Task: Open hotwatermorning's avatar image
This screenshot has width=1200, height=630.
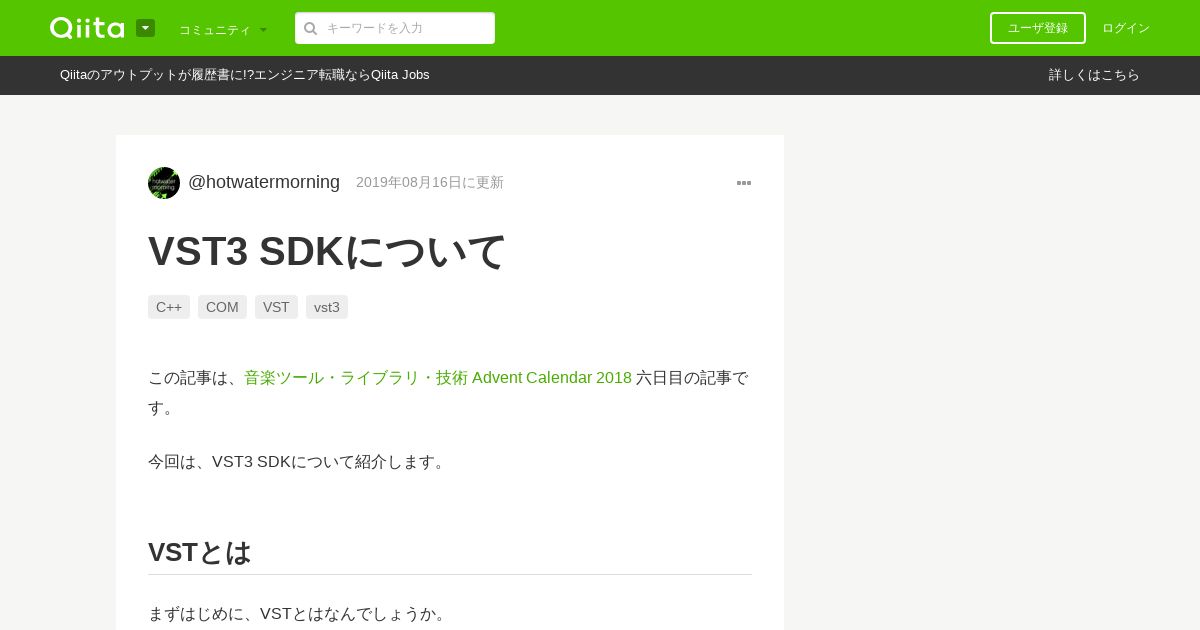Action: click(x=164, y=183)
